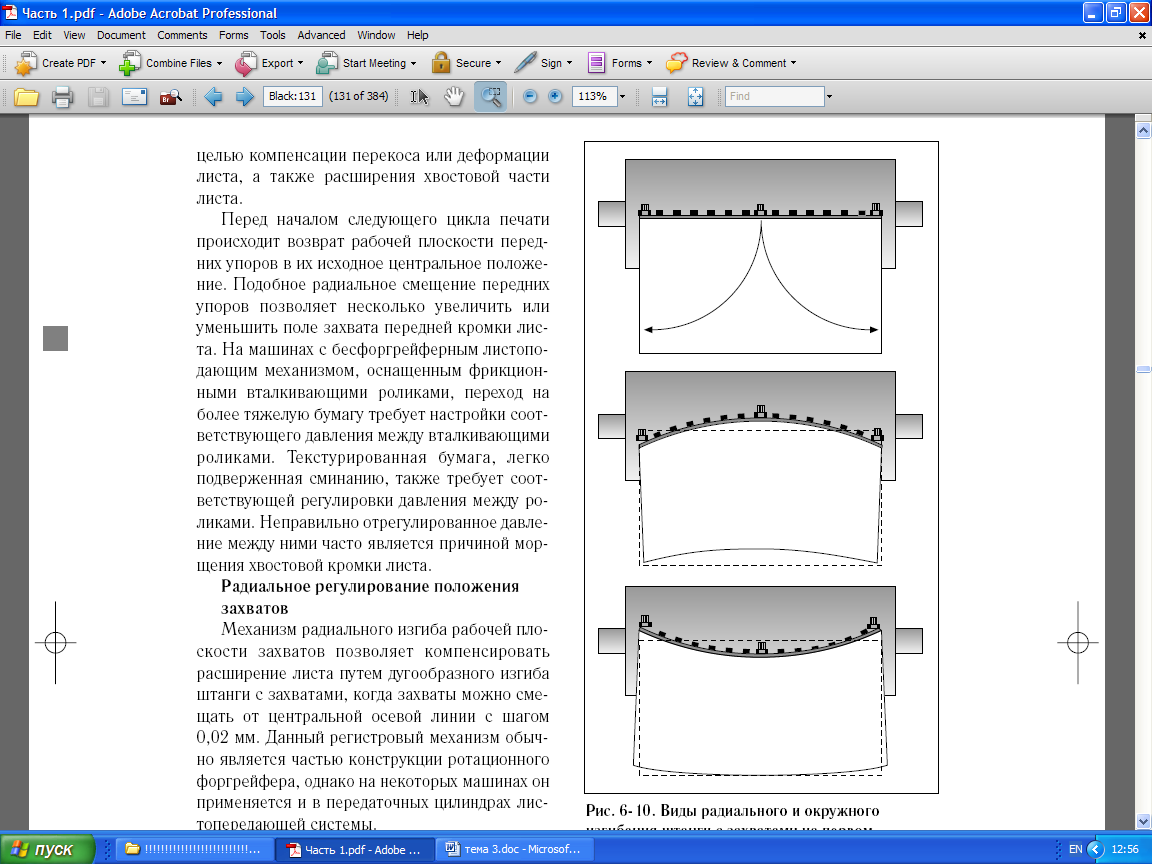The image size is (1152, 864).
Task: Click the Search binoculars icon
Action: (170, 97)
